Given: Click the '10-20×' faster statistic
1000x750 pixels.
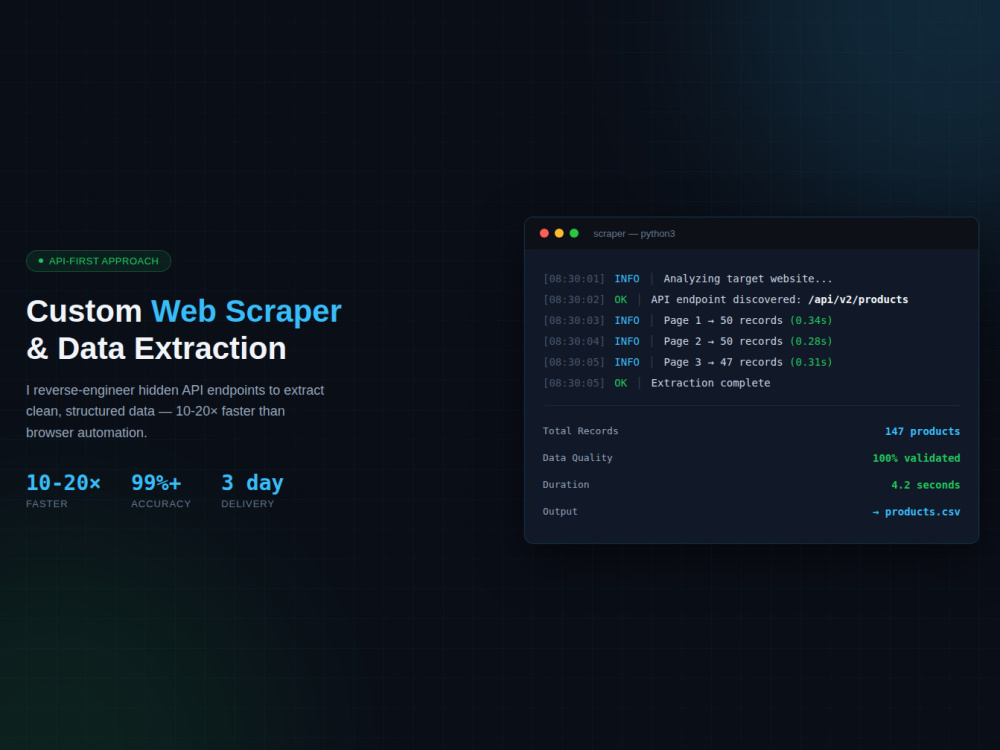Looking at the screenshot, I should coord(63,483).
